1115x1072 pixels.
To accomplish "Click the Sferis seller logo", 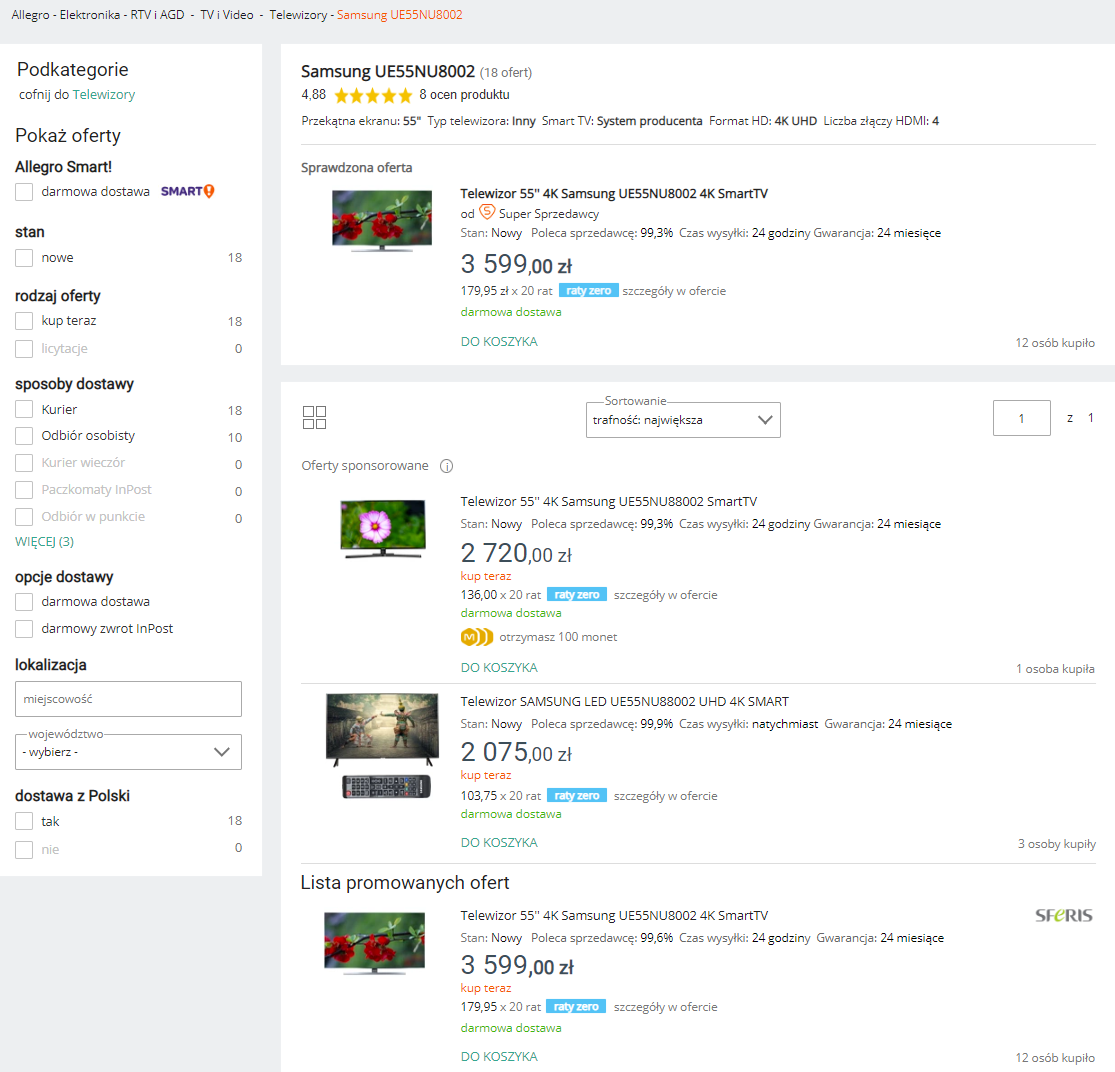I will (x=1064, y=916).
